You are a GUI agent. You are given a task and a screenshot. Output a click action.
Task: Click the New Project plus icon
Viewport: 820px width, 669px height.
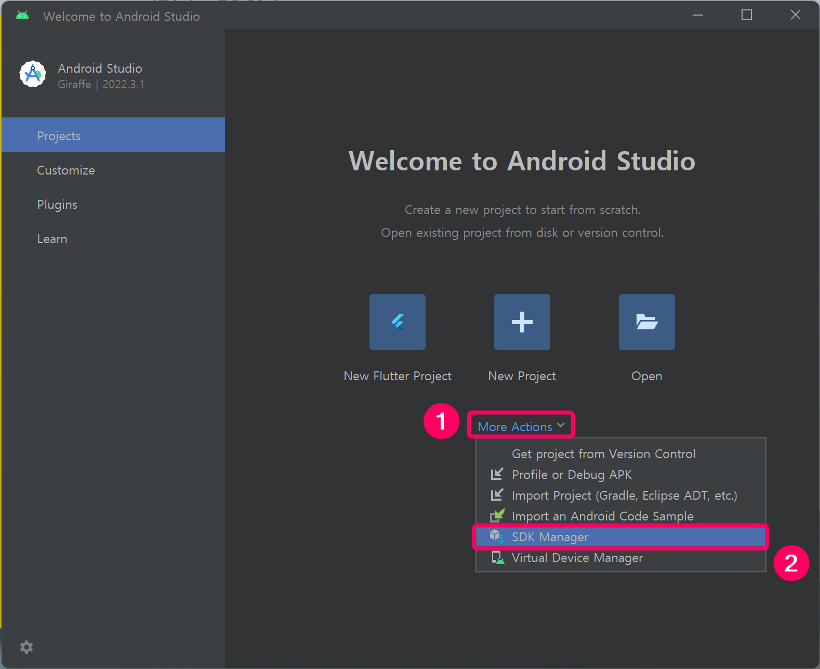(x=522, y=322)
